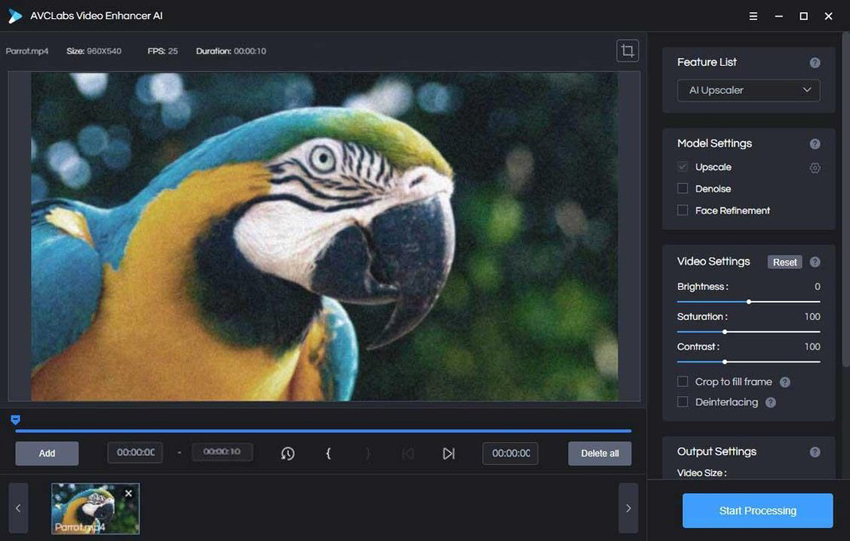
Task: Click Output Settings help icon
Action: (814, 452)
